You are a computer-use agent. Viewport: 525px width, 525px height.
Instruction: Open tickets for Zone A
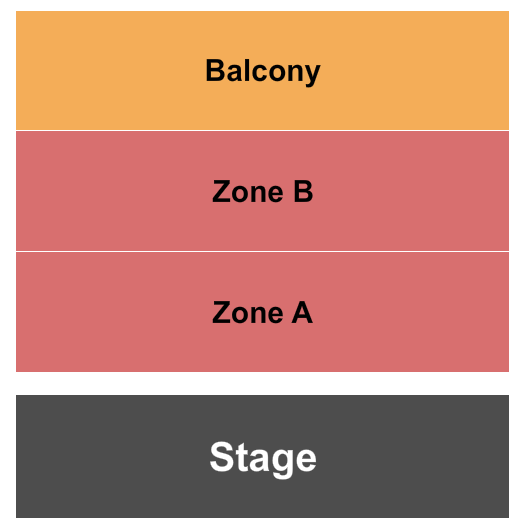pyautogui.click(x=262, y=312)
